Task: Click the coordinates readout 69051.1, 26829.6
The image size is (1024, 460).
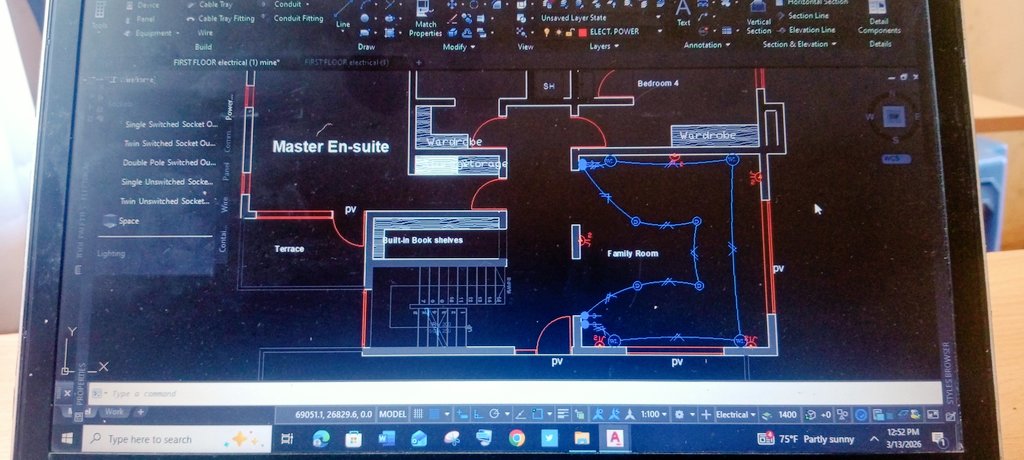Action: (333, 414)
